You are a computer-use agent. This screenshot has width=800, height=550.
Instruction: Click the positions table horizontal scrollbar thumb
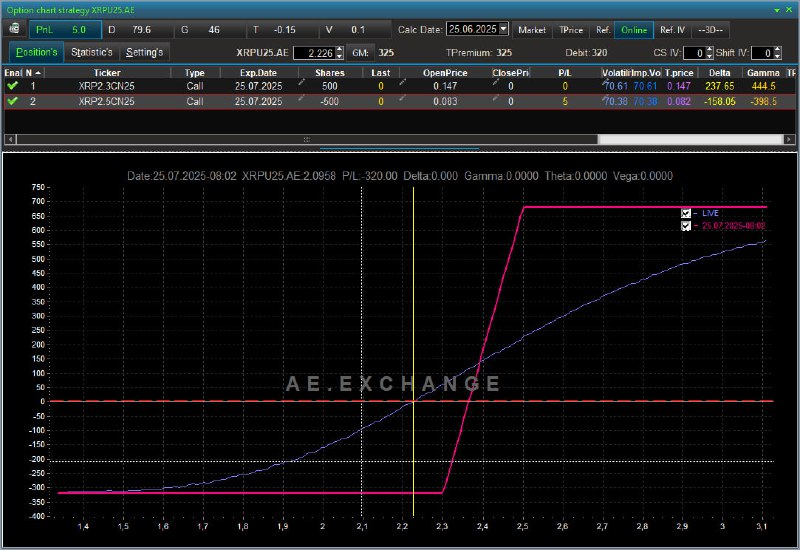pyautogui.click(x=307, y=139)
